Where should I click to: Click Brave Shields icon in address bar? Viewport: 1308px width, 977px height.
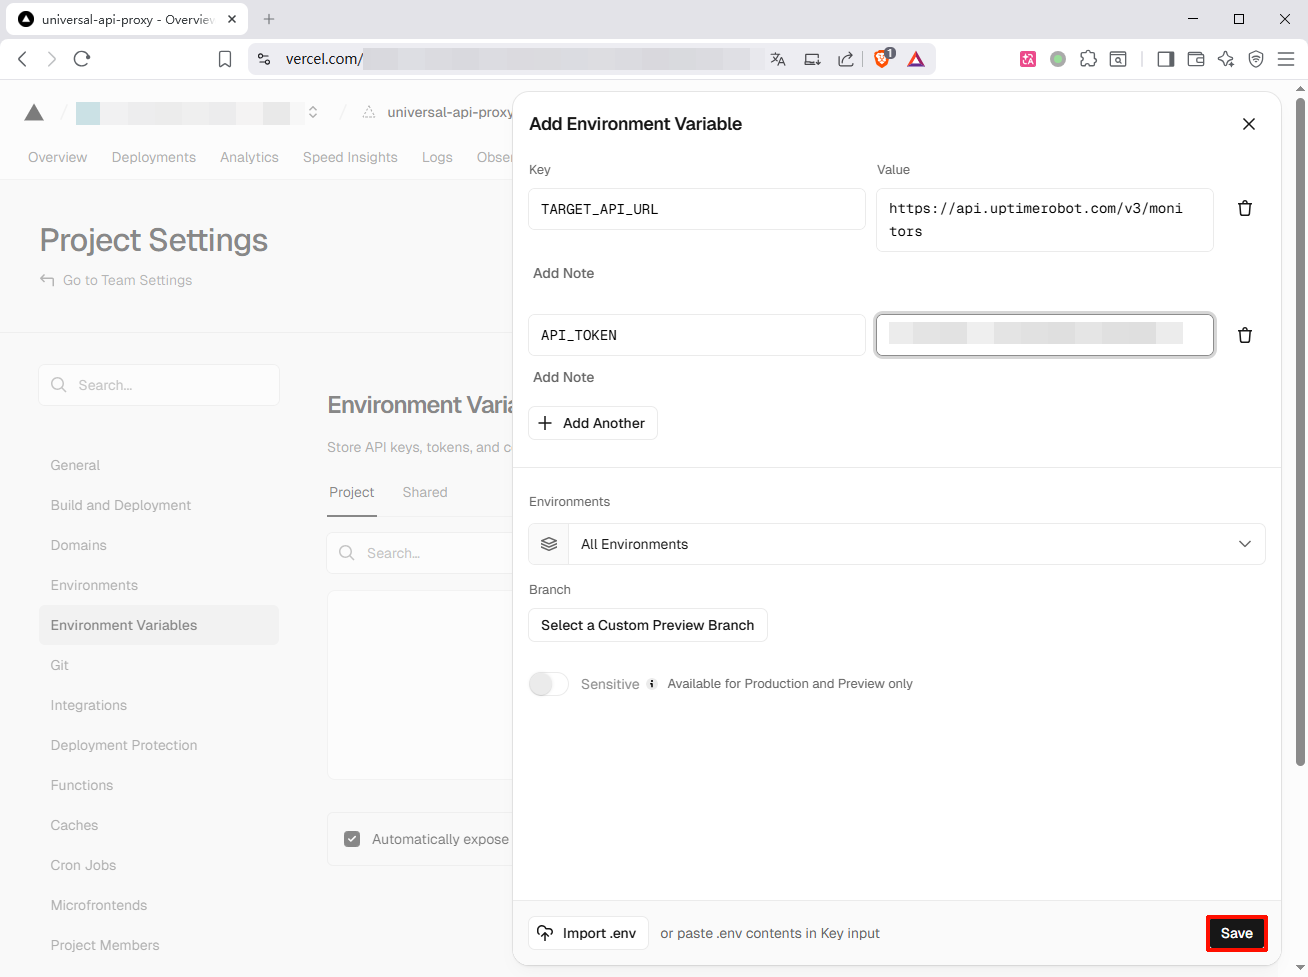point(882,59)
